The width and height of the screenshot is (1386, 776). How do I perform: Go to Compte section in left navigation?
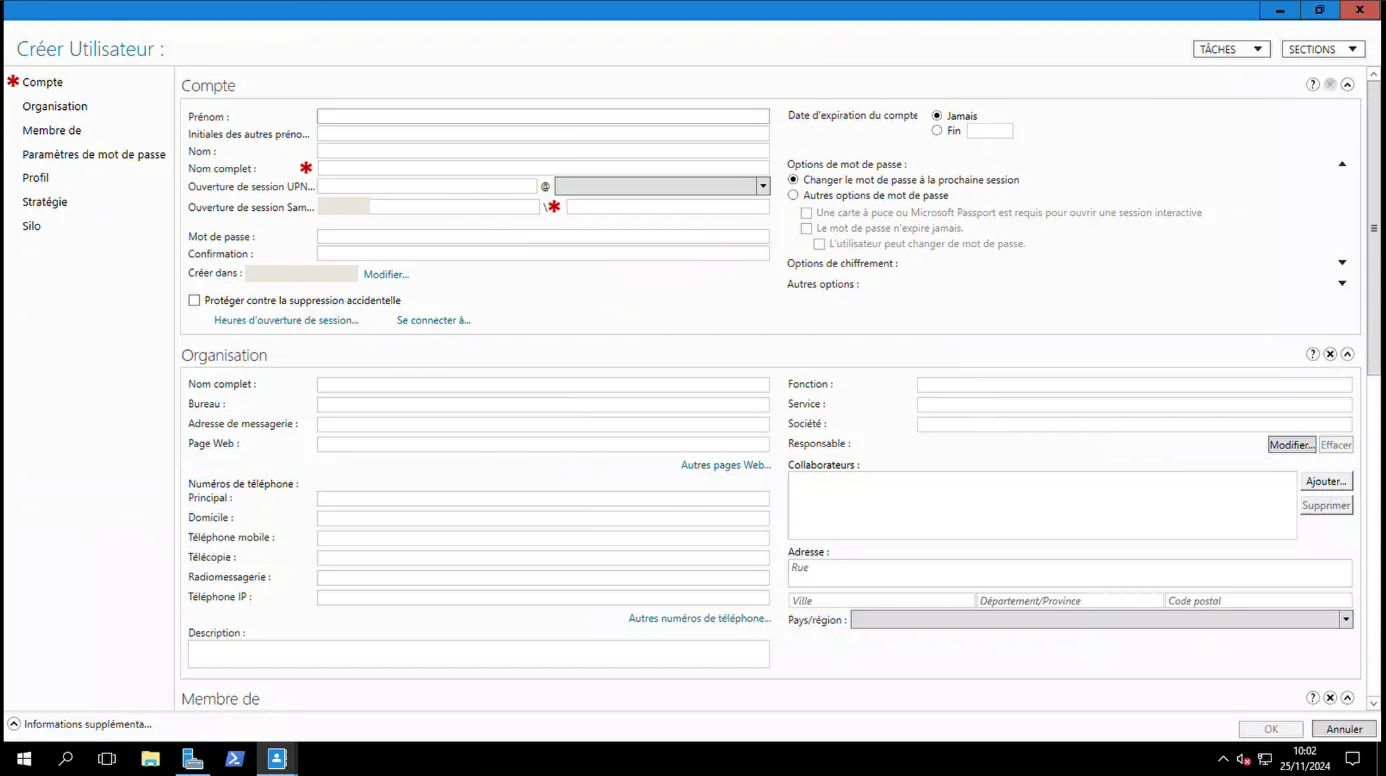click(43, 82)
